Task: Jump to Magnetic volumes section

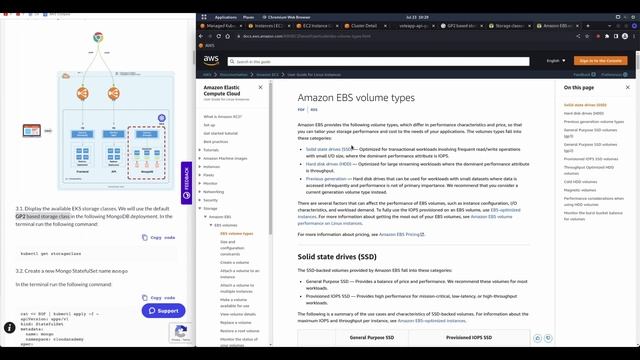Action: (x=580, y=190)
